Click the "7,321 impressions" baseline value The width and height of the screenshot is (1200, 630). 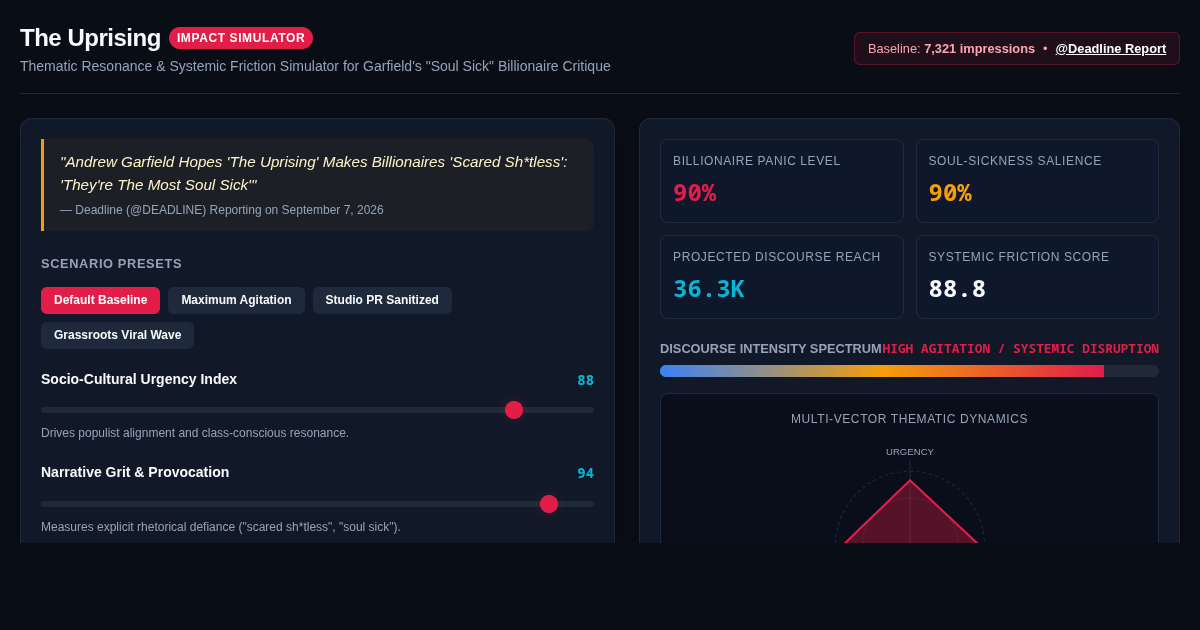point(979,48)
